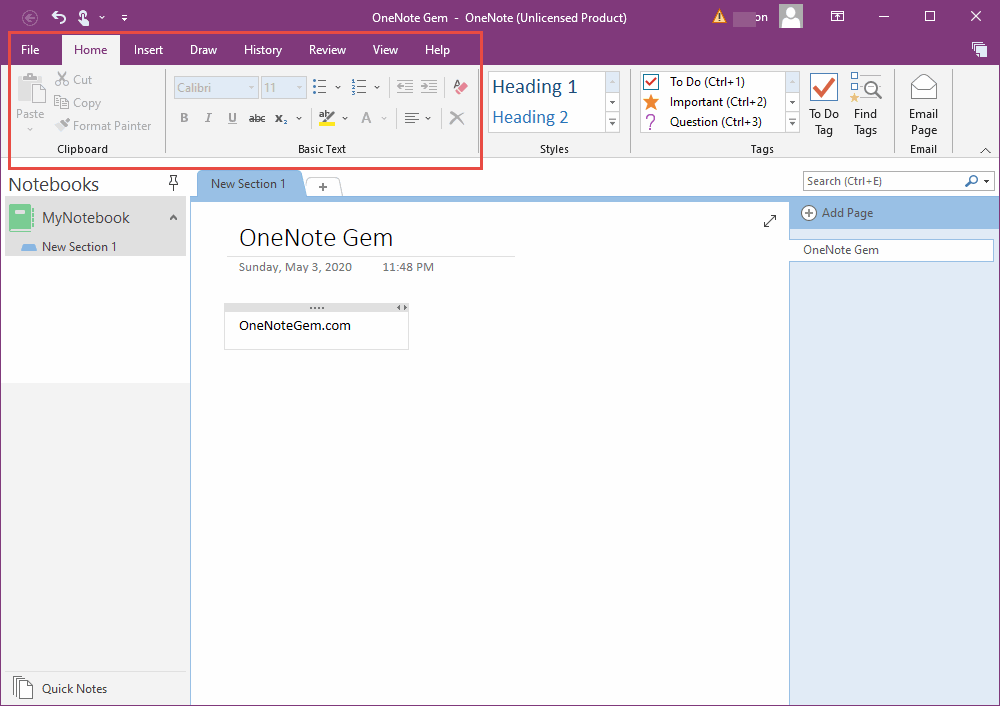Pin the Notebooks pane with the pushpin
This screenshot has width=1000, height=706.
[x=173, y=184]
